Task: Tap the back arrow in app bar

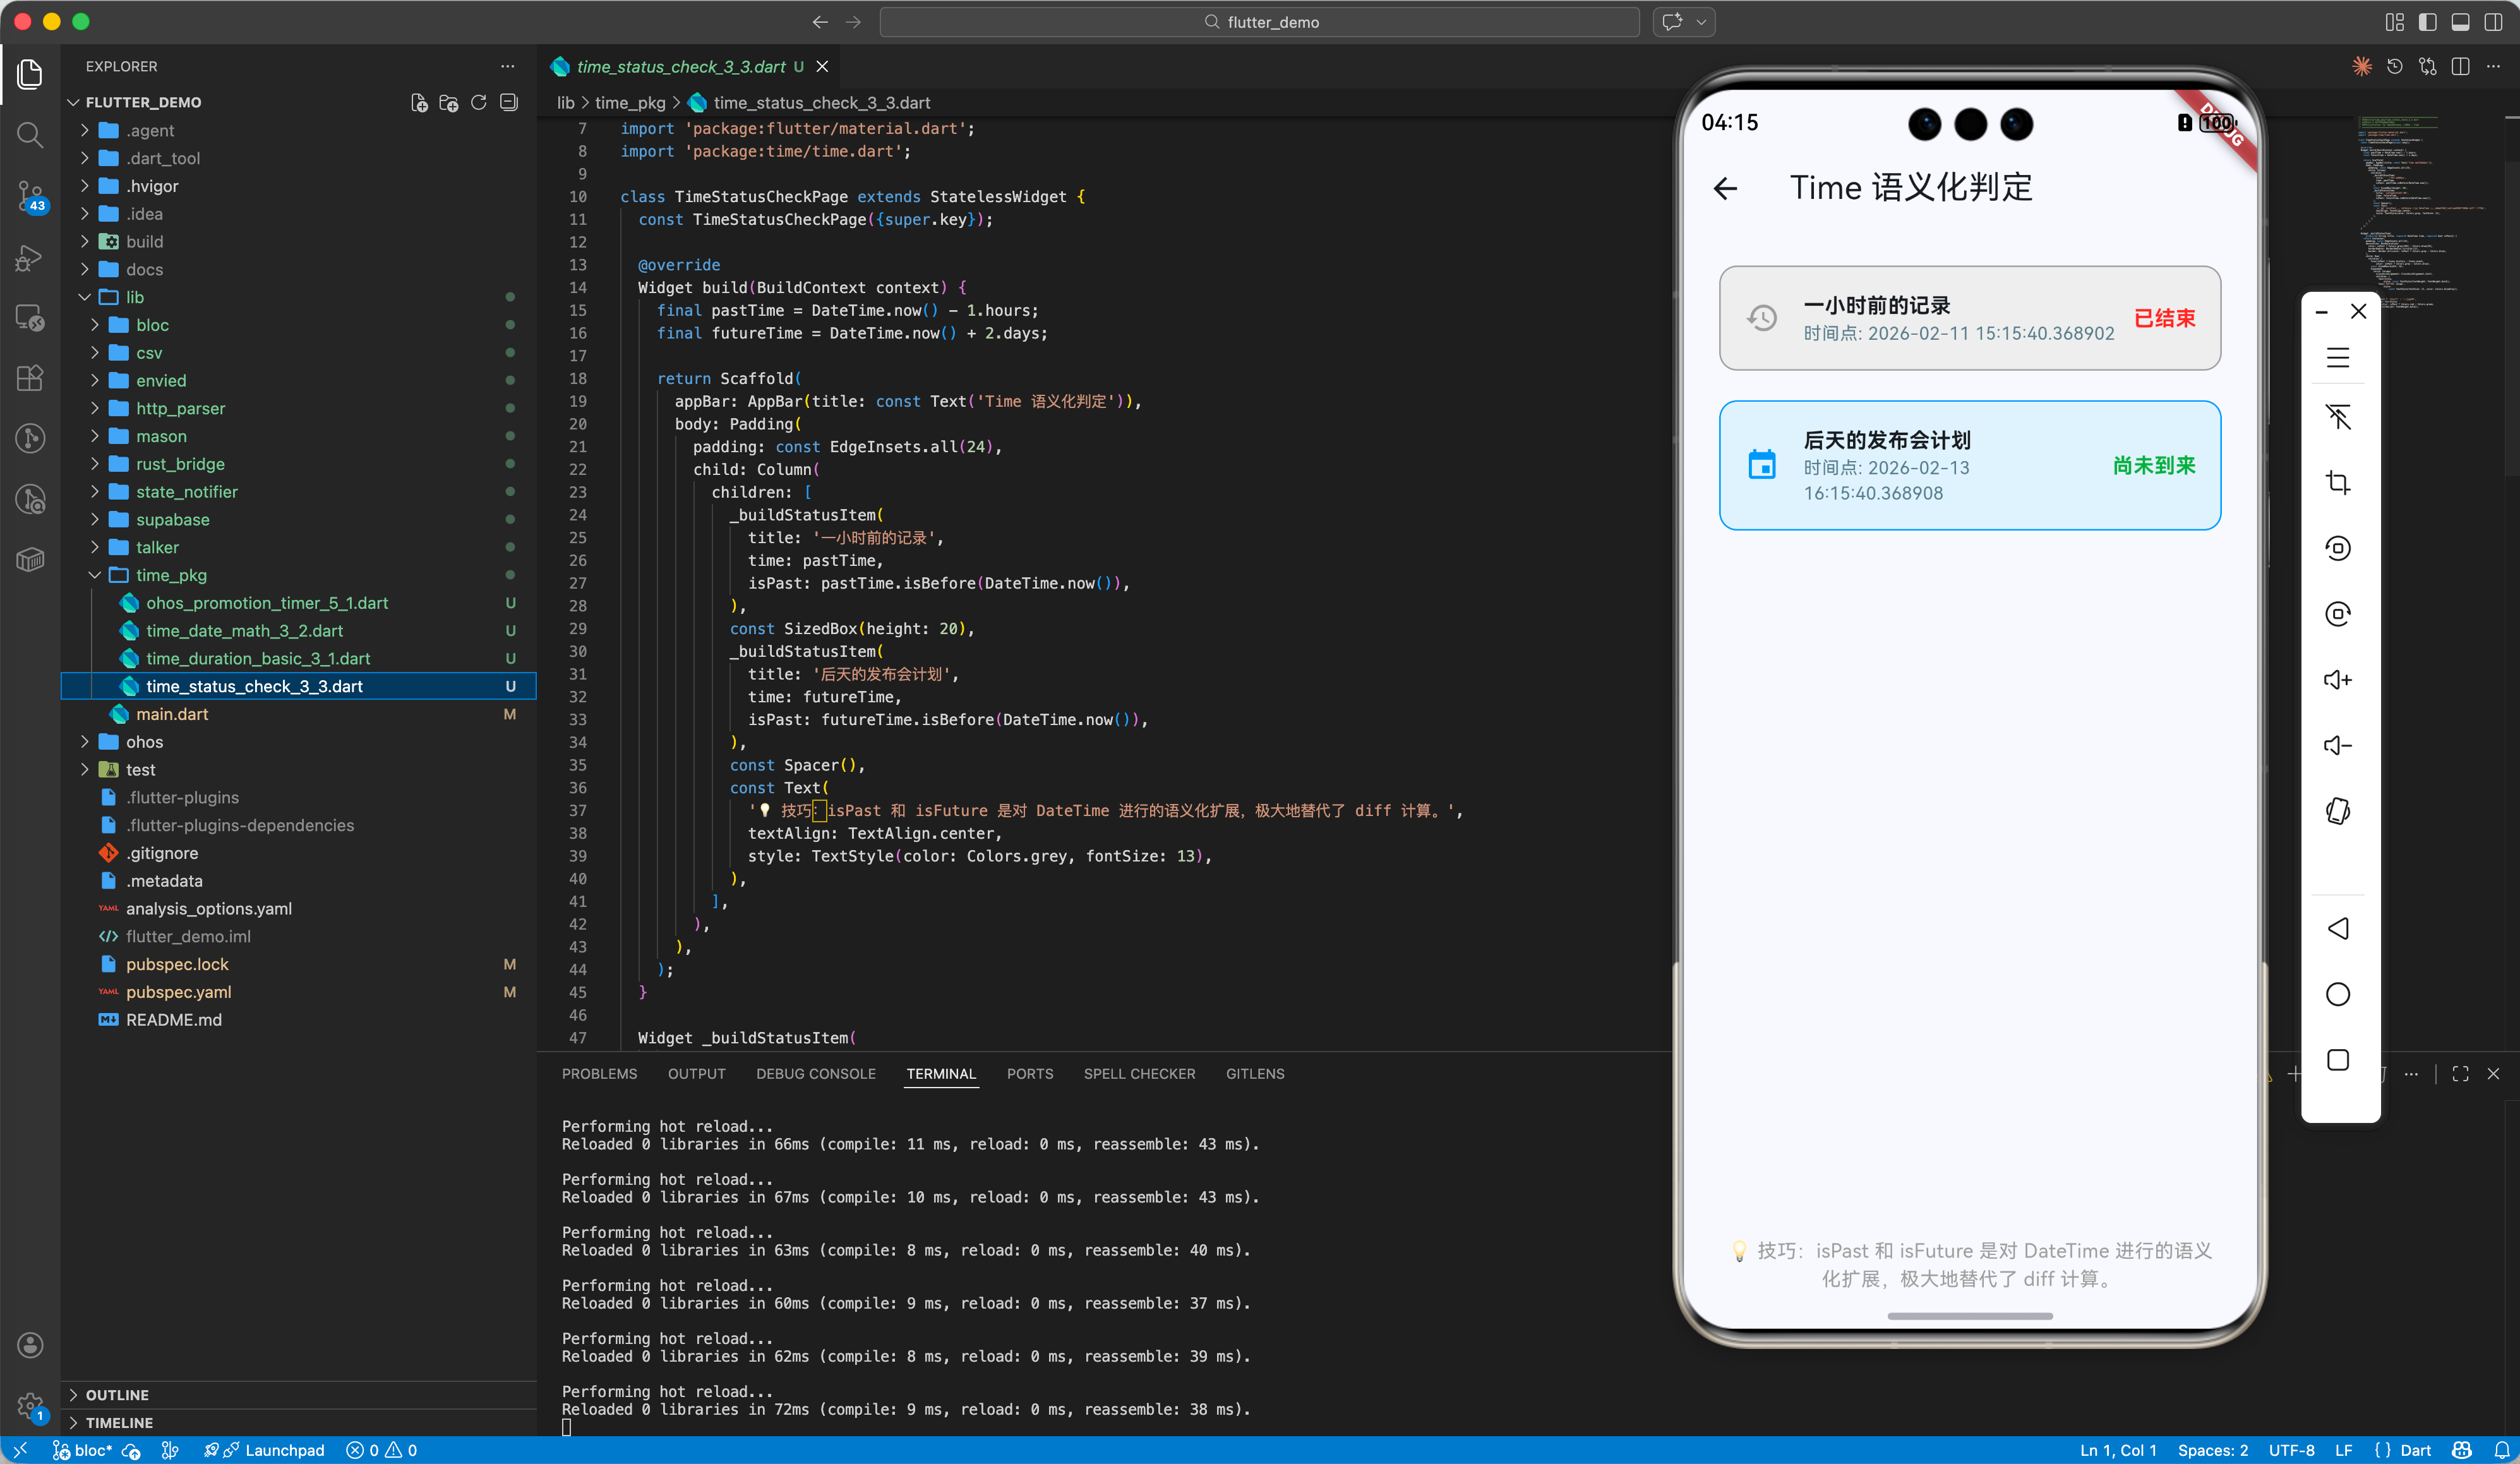Action: coord(1725,188)
